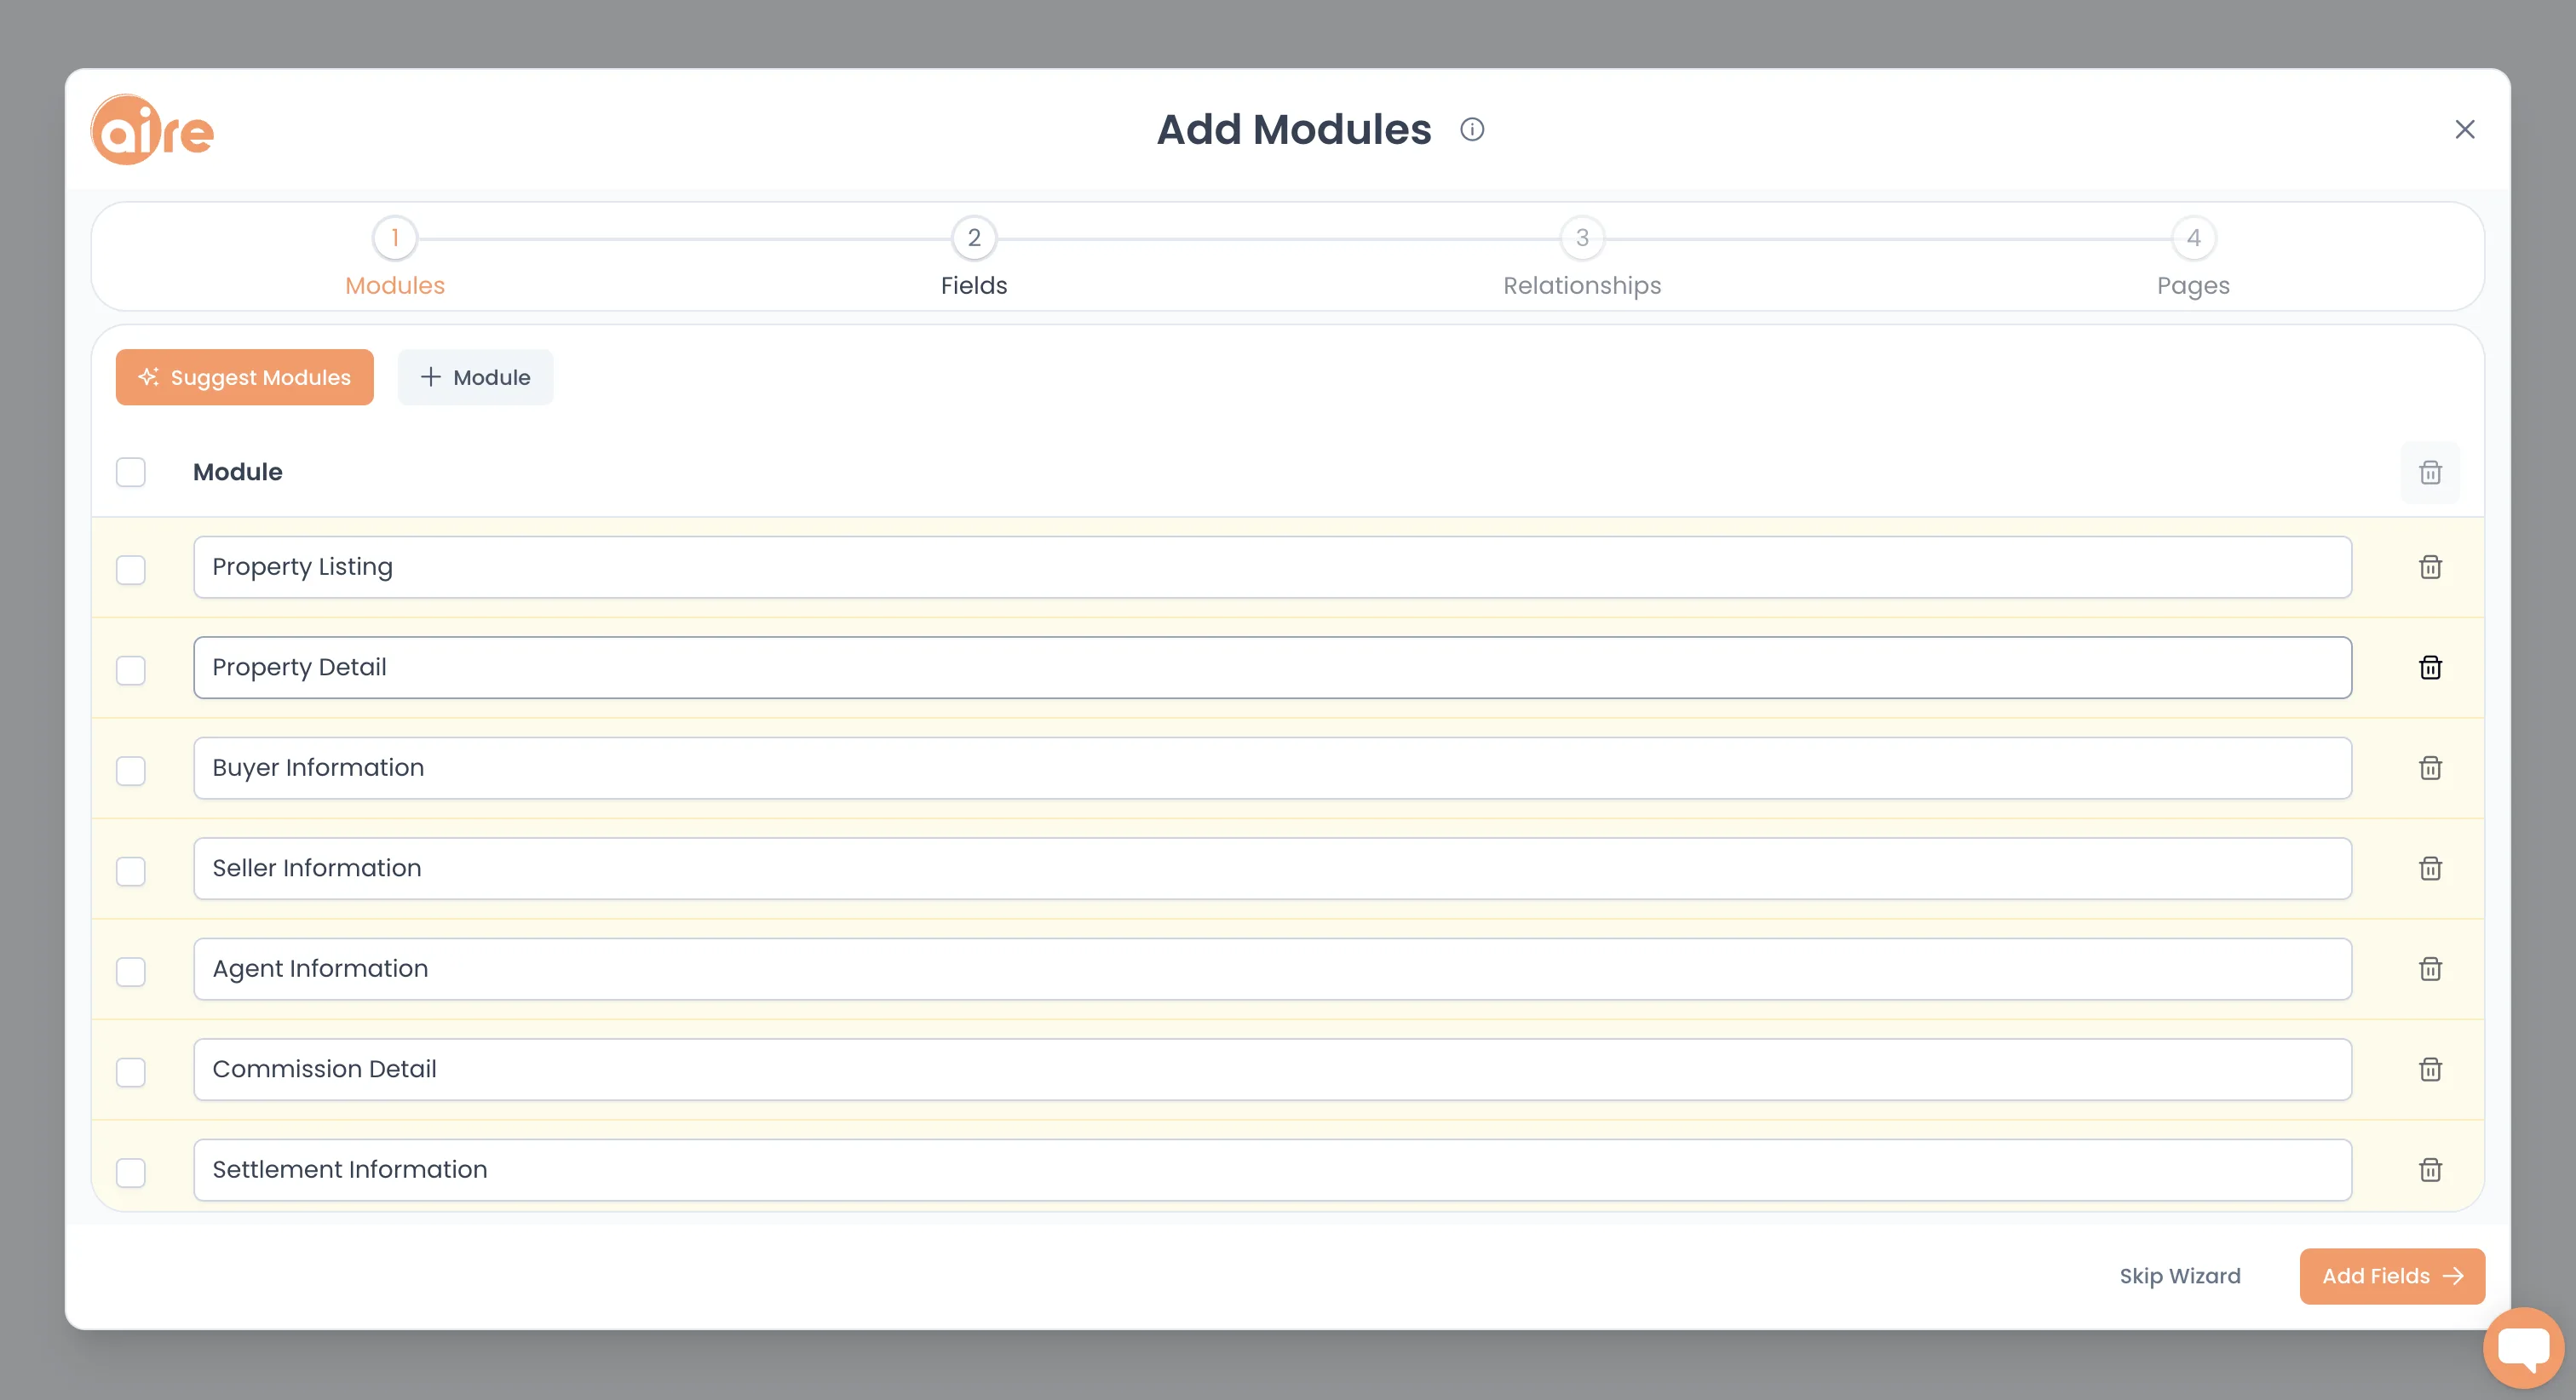Click trash icon for Property Detail
Screen dimensions: 2576x1400
(x=2430, y=667)
